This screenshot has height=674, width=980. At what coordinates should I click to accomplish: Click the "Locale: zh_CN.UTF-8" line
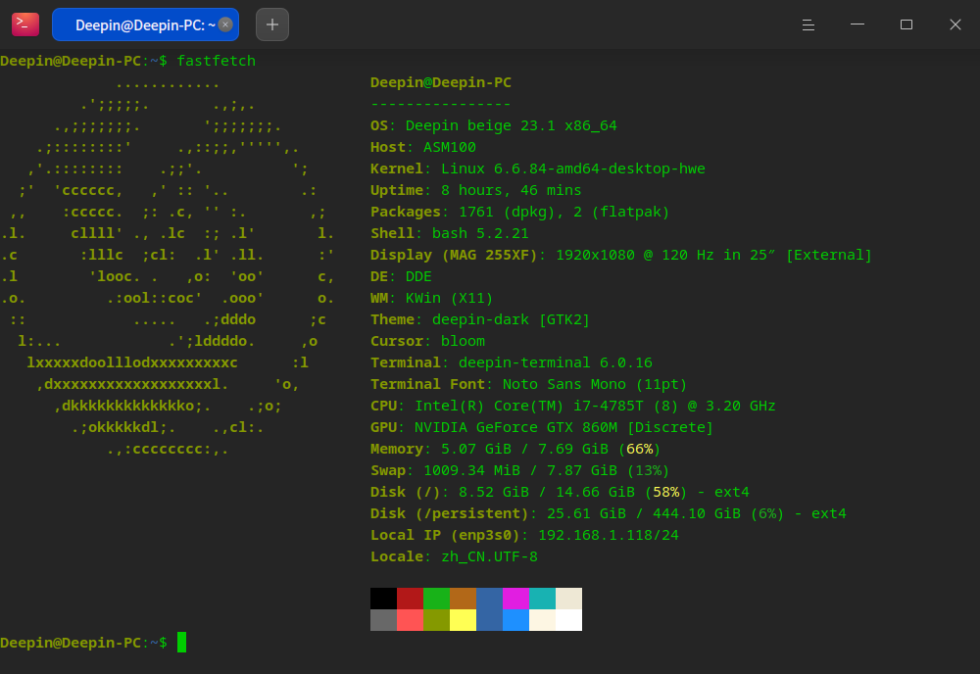[x=454, y=556]
